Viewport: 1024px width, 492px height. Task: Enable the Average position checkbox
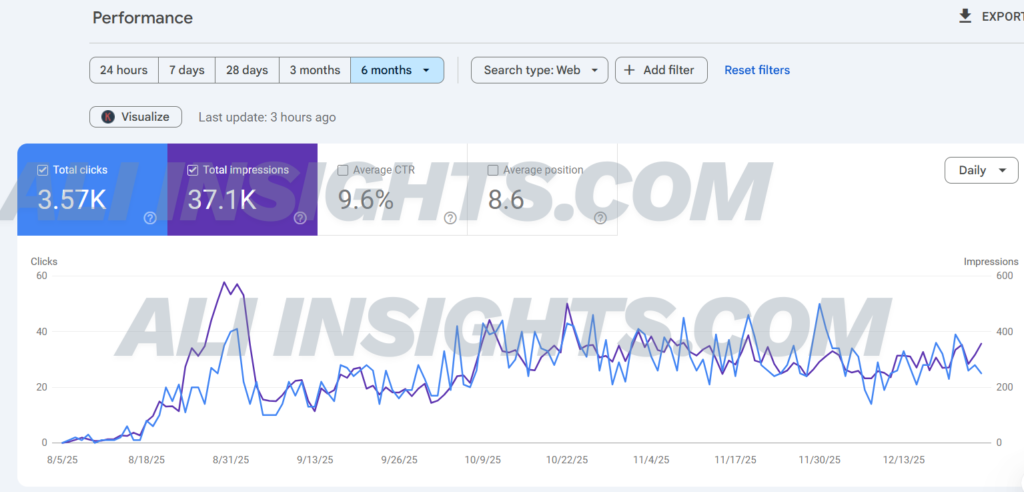point(493,170)
